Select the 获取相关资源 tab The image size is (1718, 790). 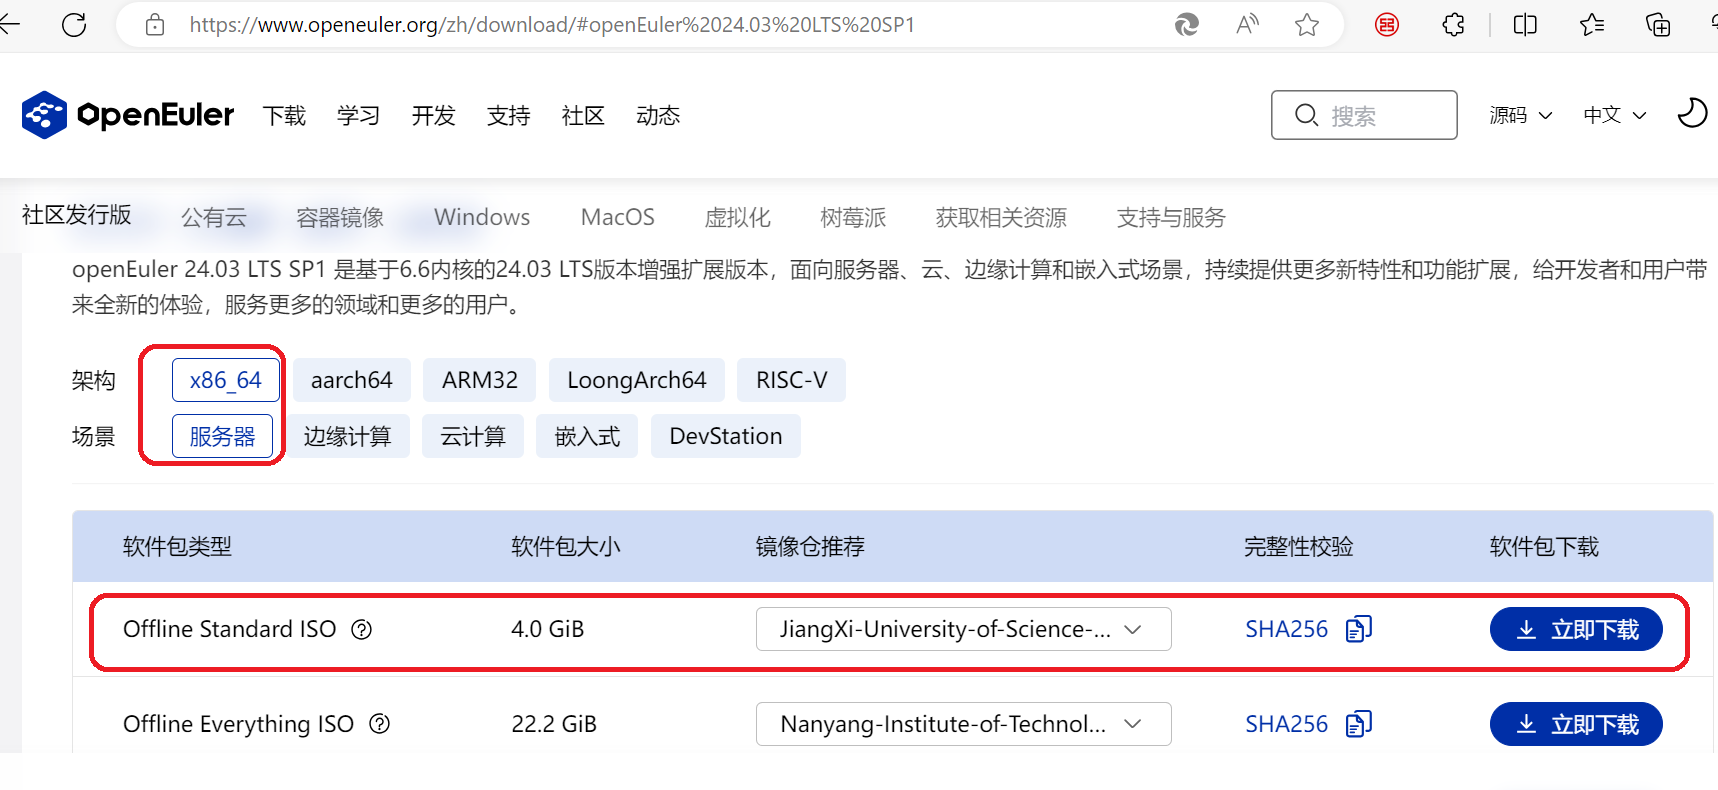[x=1001, y=217]
